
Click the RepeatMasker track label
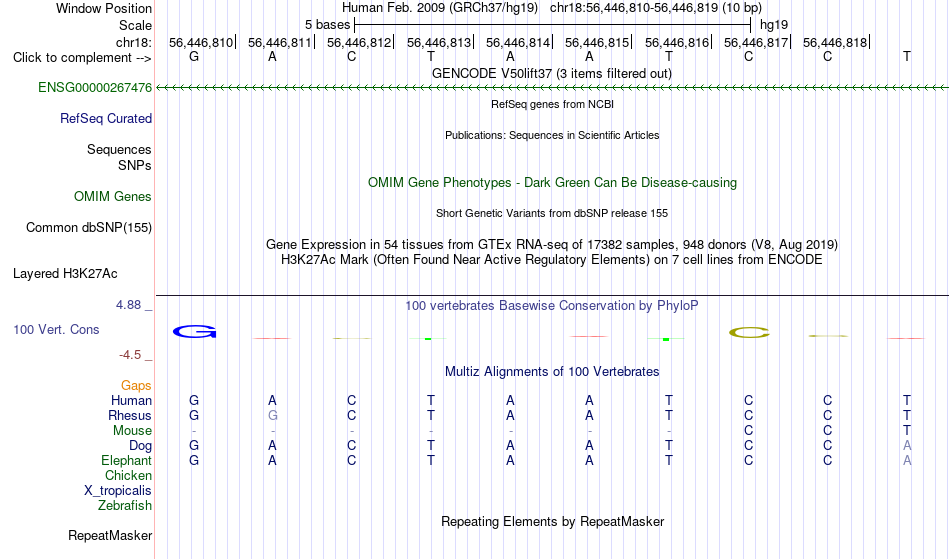110,535
